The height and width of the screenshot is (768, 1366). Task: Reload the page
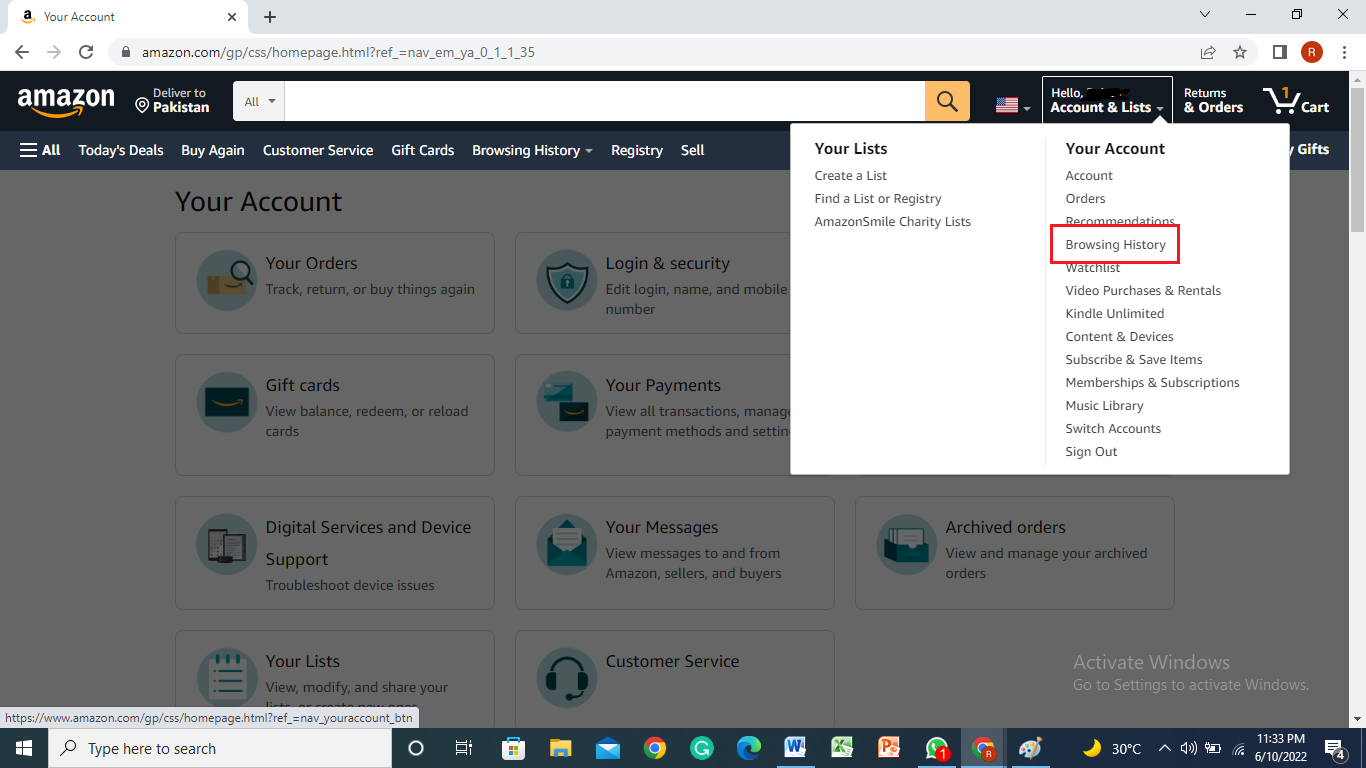pyautogui.click(x=86, y=52)
